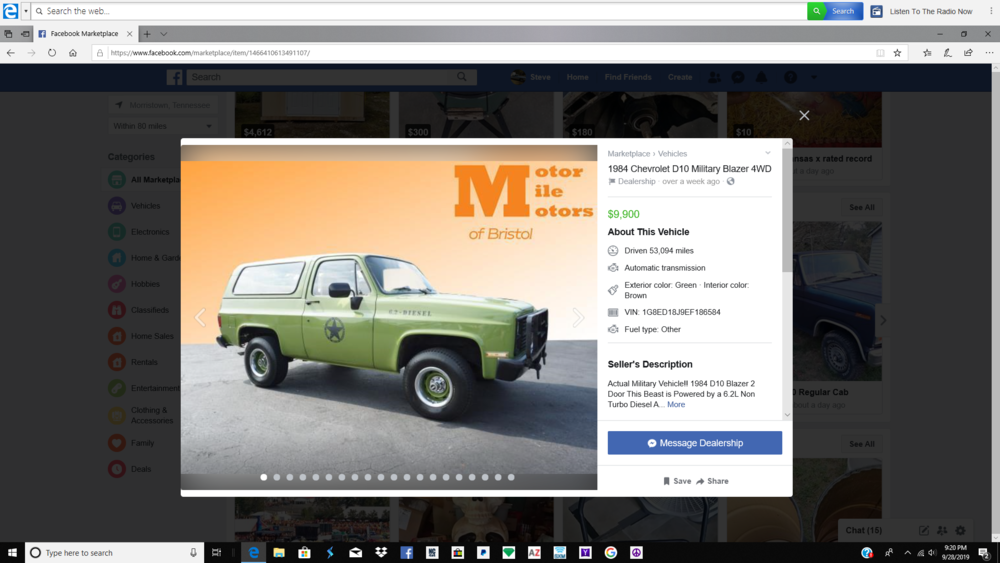Open chat settings gear icon
The width and height of the screenshot is (1000, 563).
960,530
